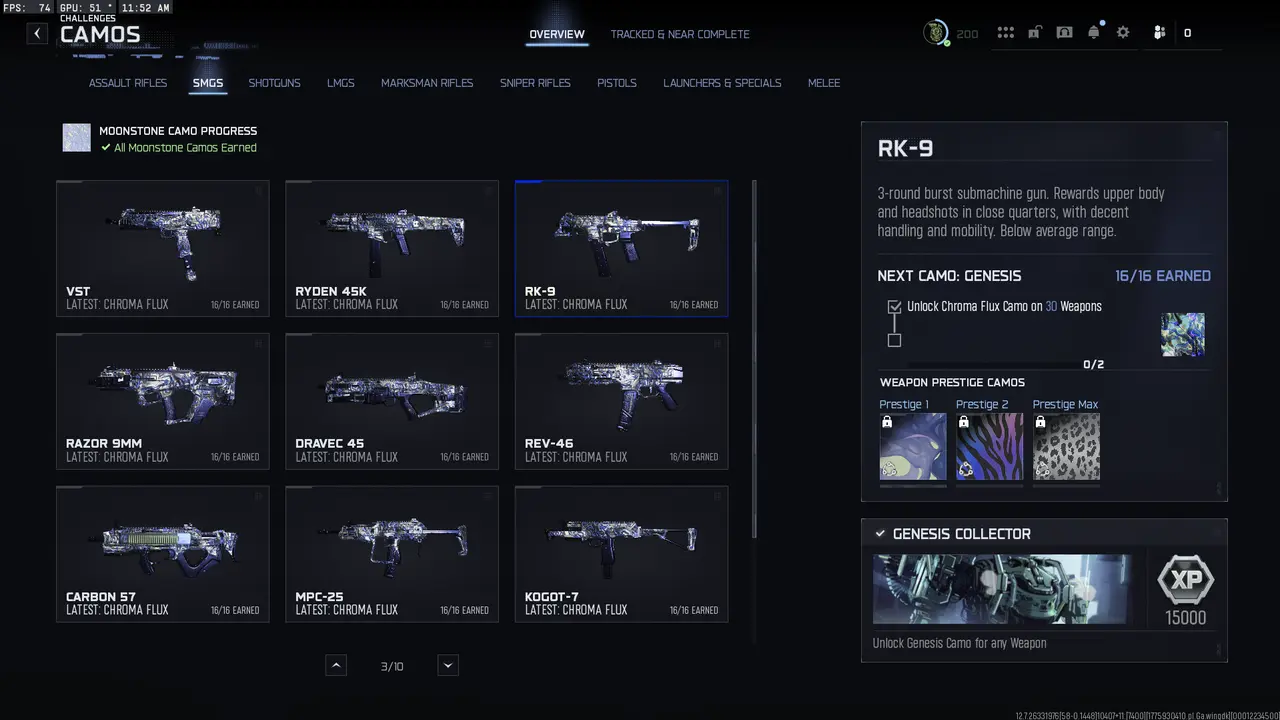The image size is (1280, 720).
Task: Click the Genesis camo preview swatch
Action: [1183, 334]
